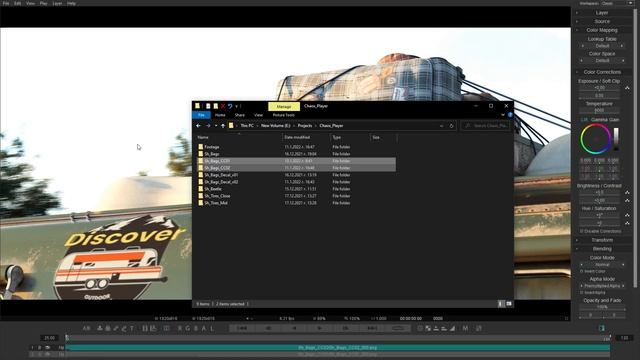
Task: Click inside the color wheel
Action: point(596,139)
